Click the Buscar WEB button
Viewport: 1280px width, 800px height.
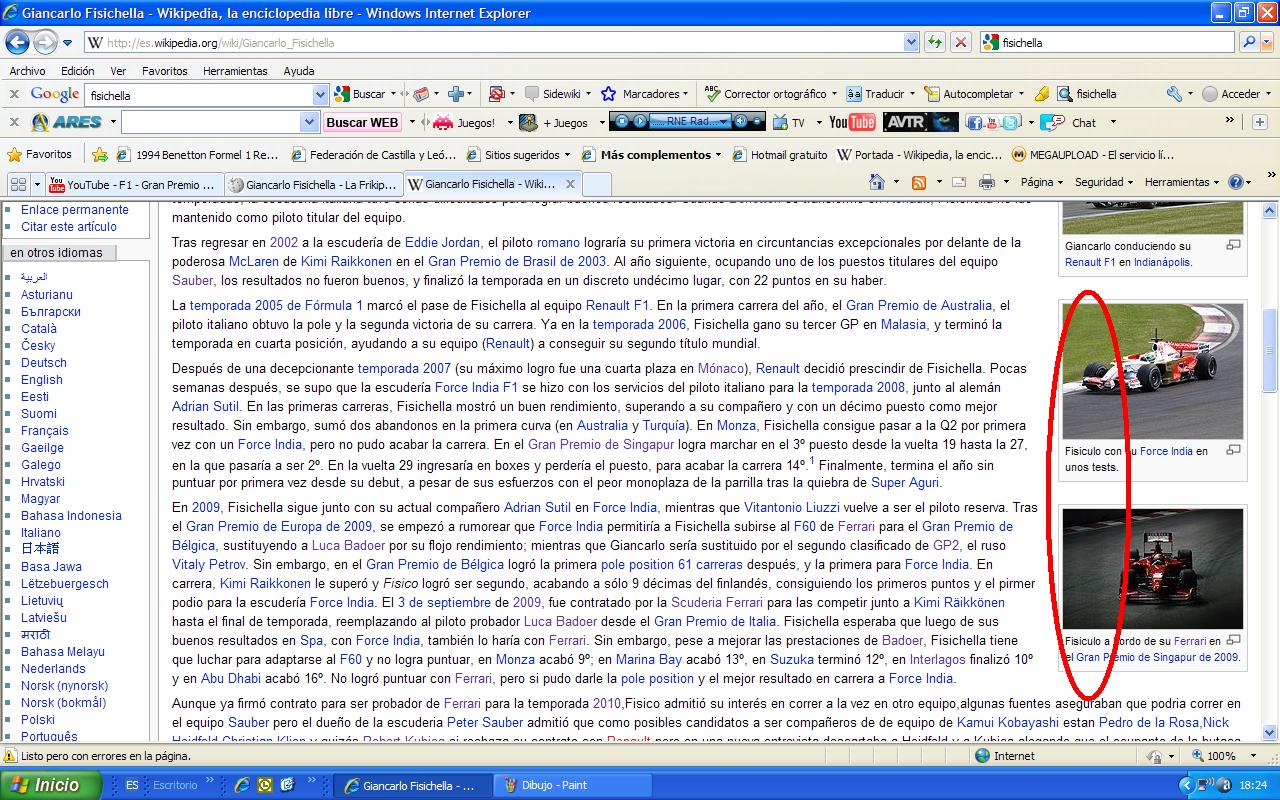[x=362, y=123]
